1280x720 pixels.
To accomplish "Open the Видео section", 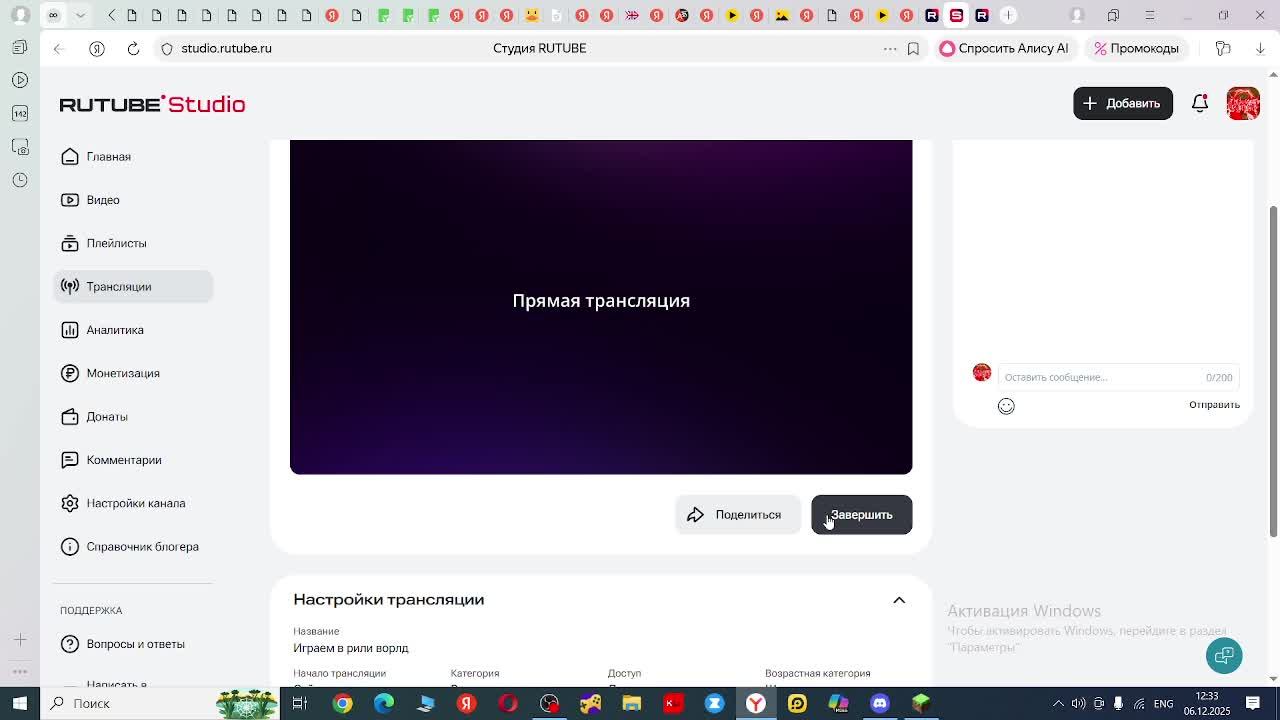I will pos(133,200).
